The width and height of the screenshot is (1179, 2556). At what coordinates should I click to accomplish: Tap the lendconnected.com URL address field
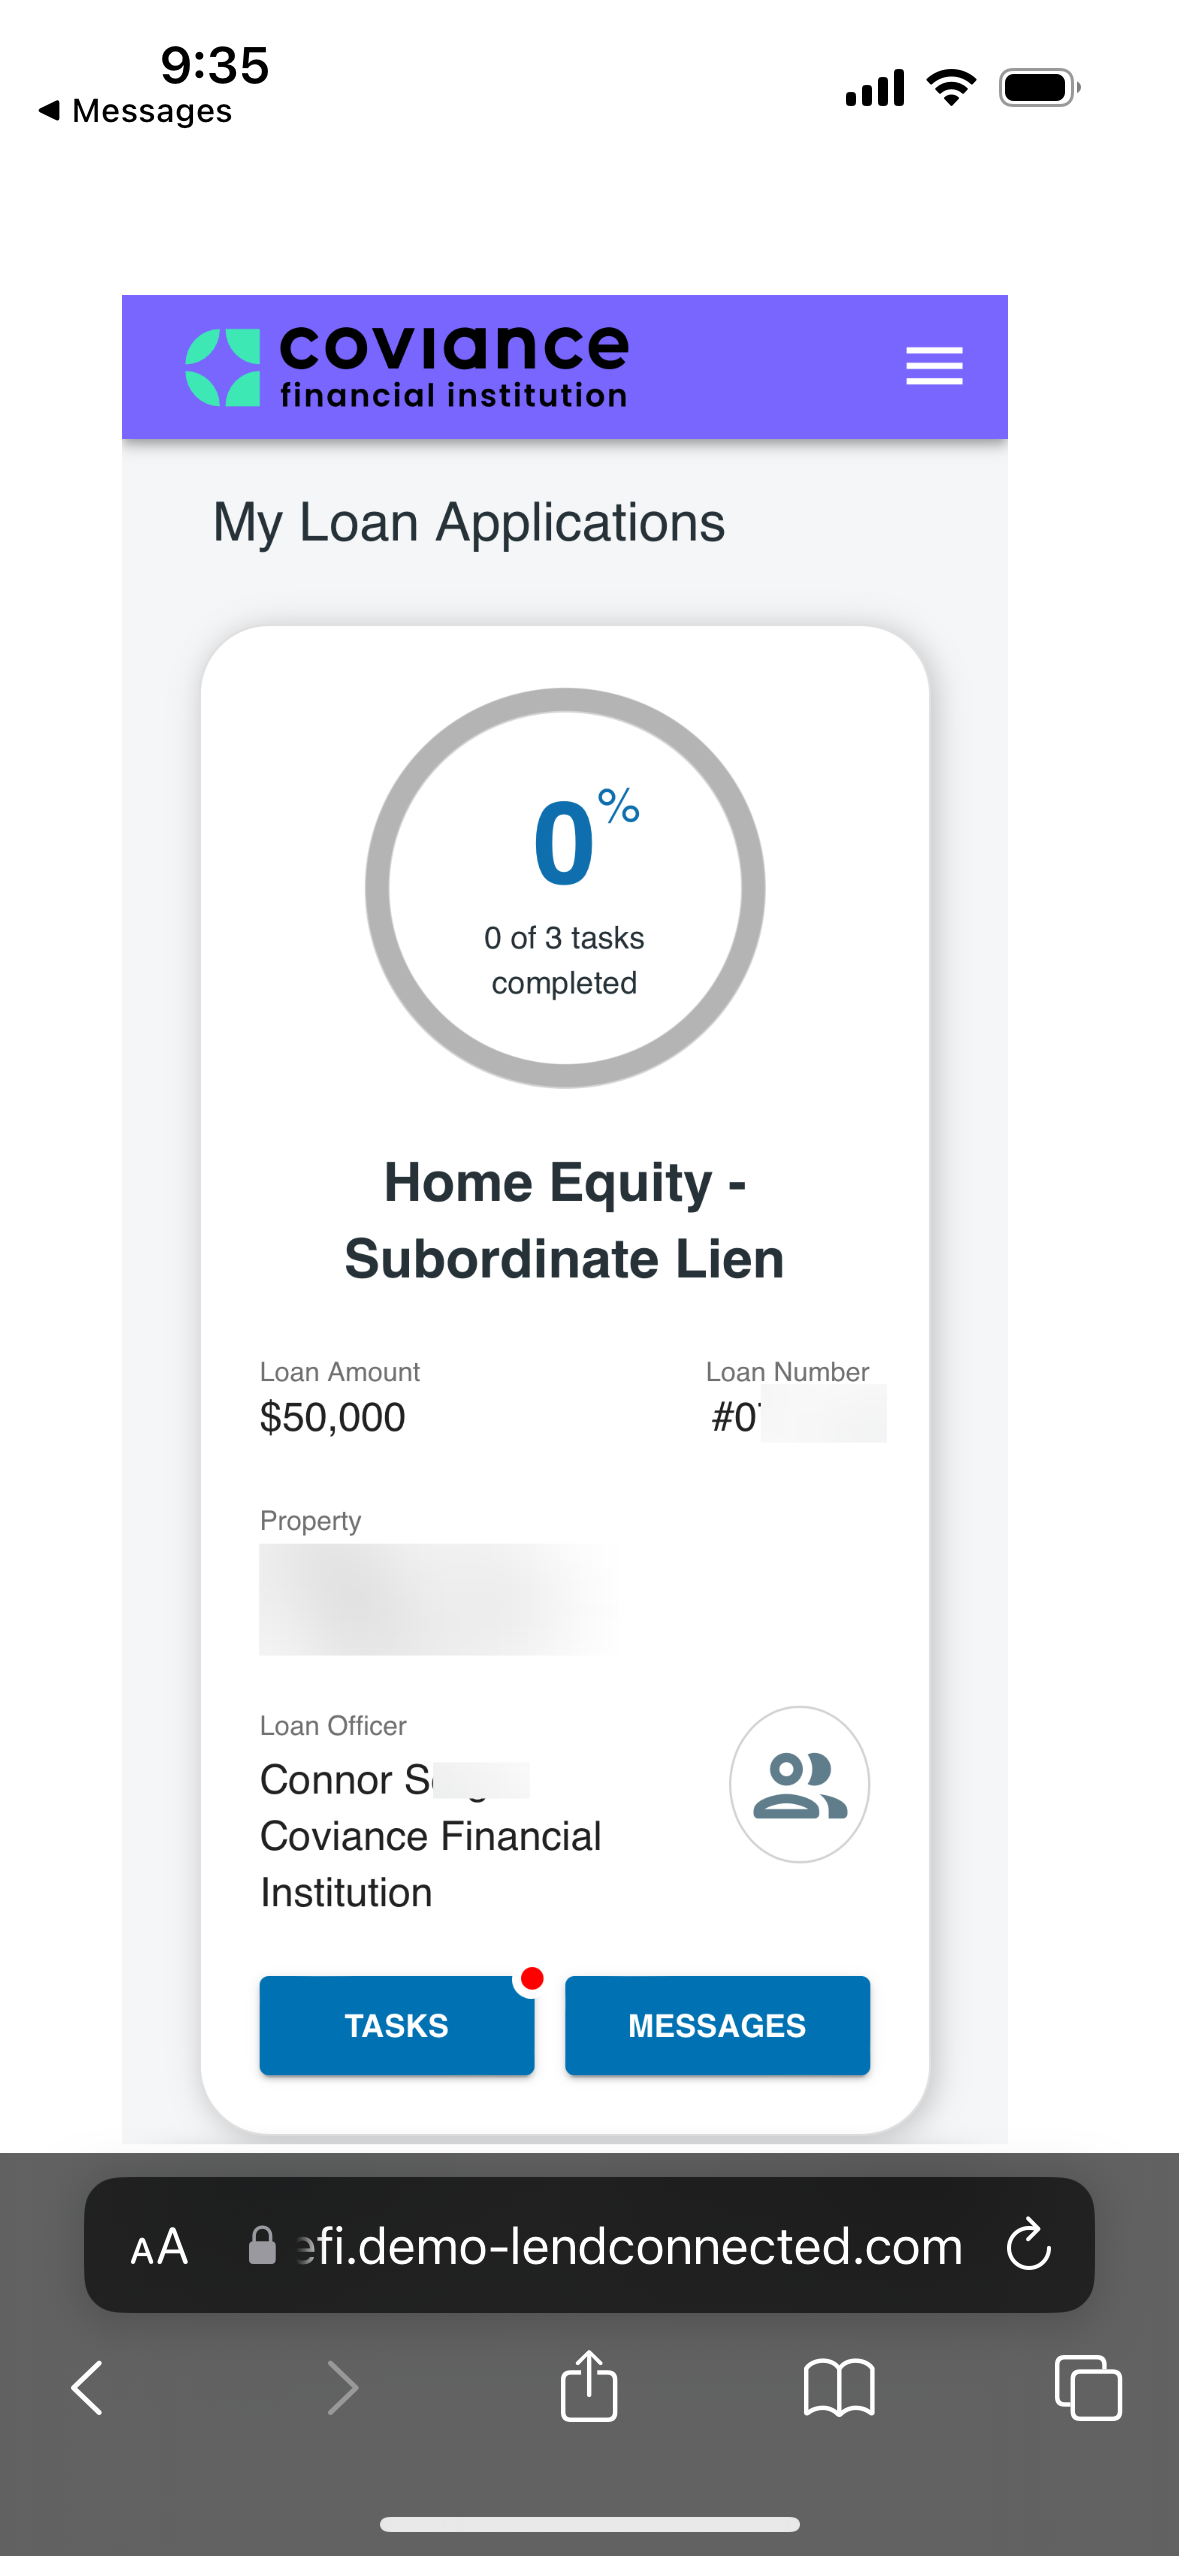click(630, 2246)
